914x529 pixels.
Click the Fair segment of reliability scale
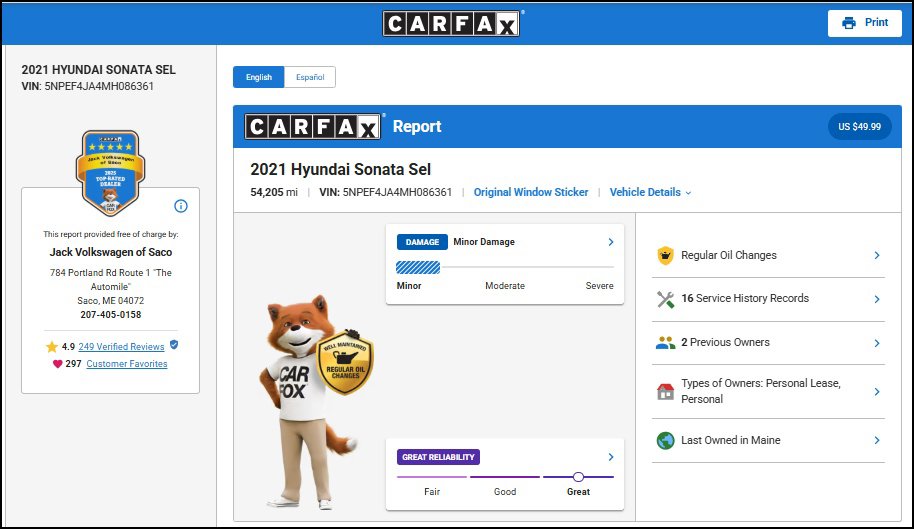click(432, 477)
